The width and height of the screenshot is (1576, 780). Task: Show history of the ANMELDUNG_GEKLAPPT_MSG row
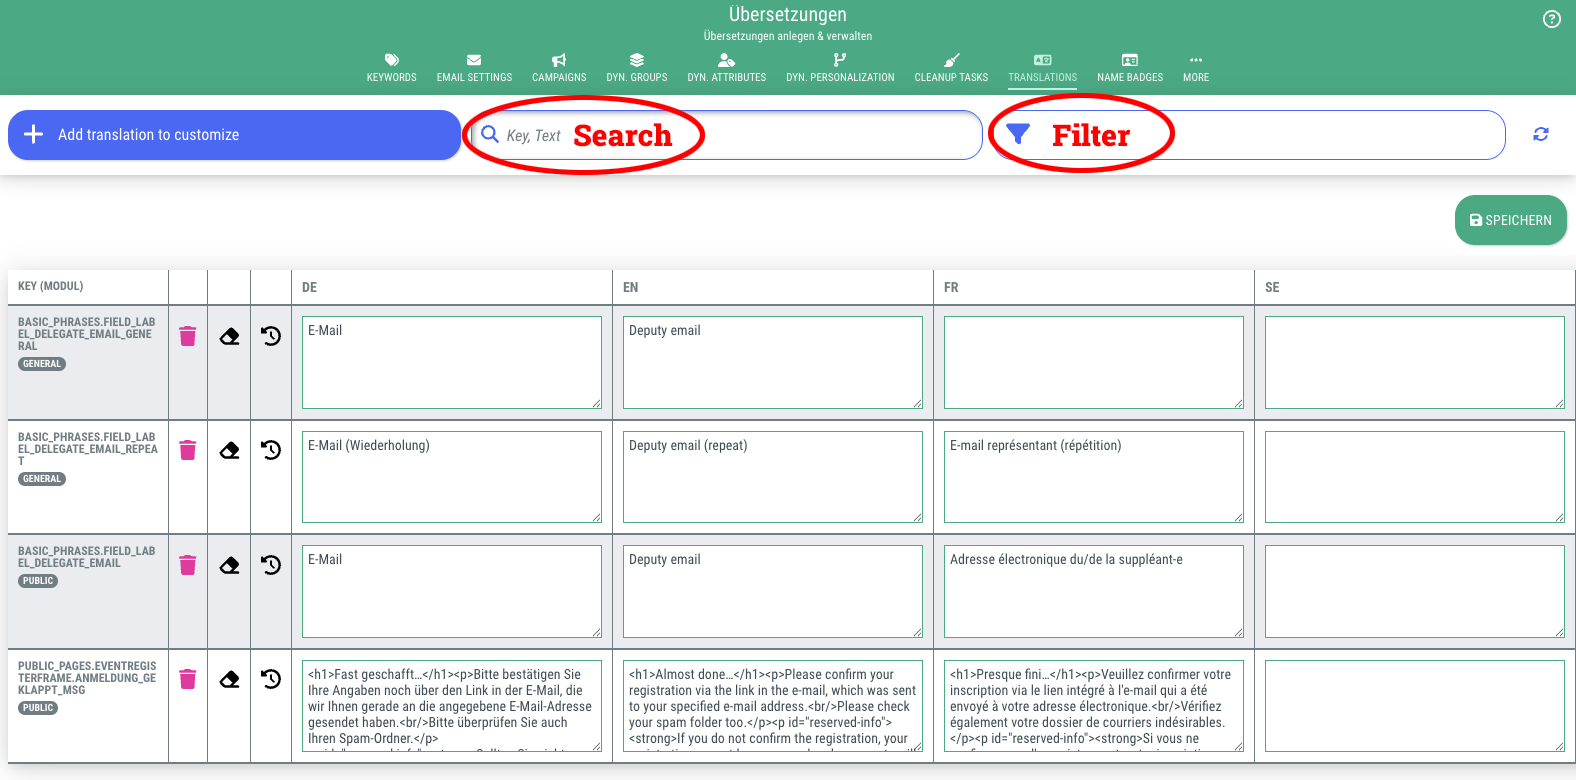pos(271,679)
